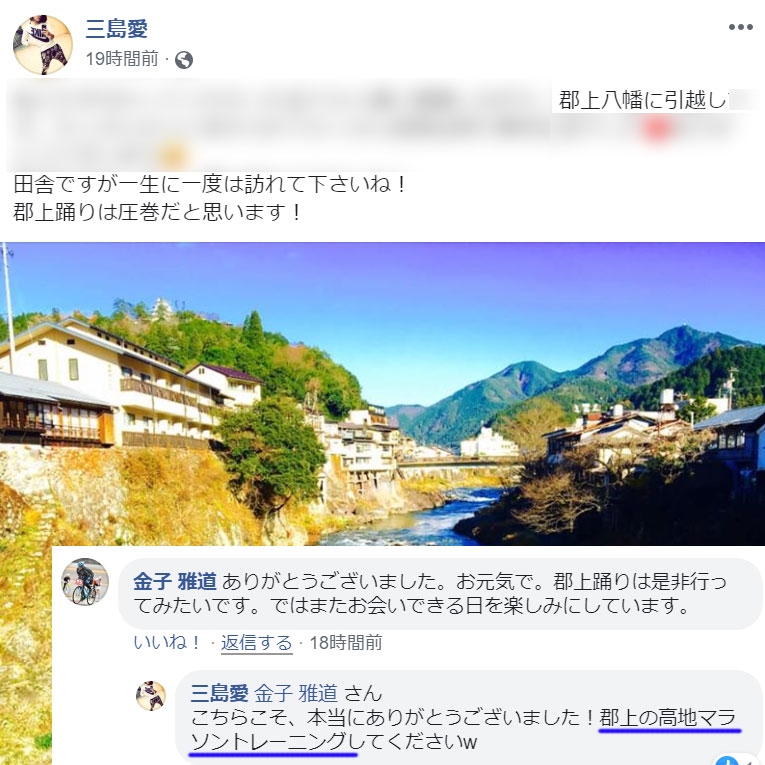Click the 19時間前 post timestamp
This screenshot has height=765, width=765.
(x=122, y=59)
